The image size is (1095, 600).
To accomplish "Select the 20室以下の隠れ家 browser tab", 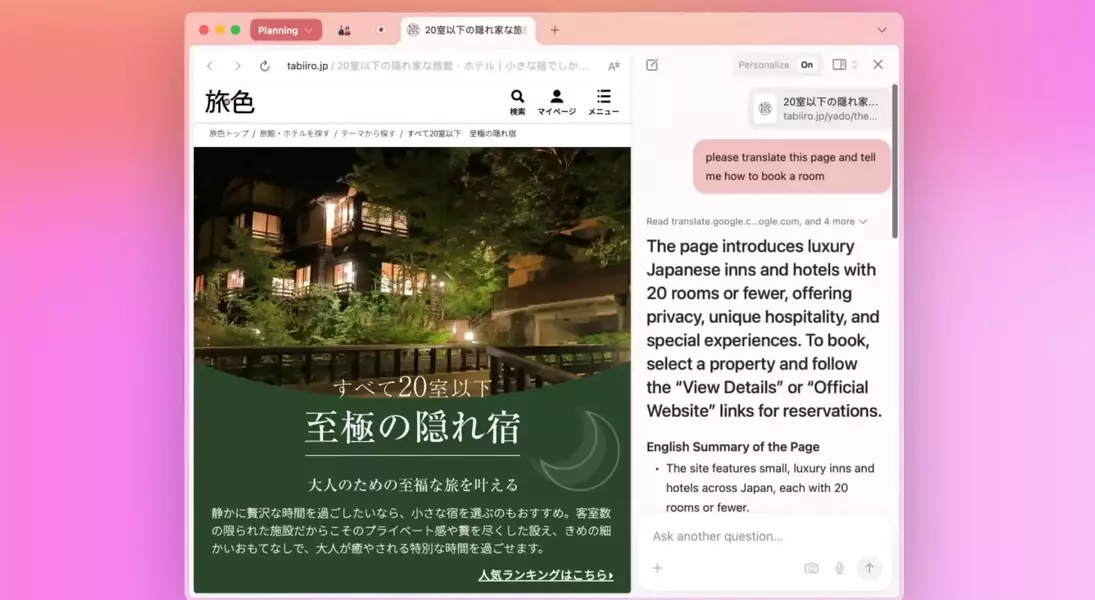I will (x=468, y=30).
